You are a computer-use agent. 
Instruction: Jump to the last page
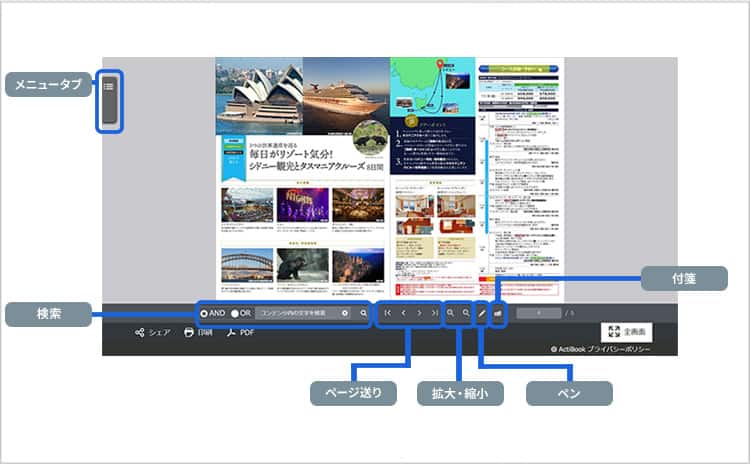(x=434, y=313)
